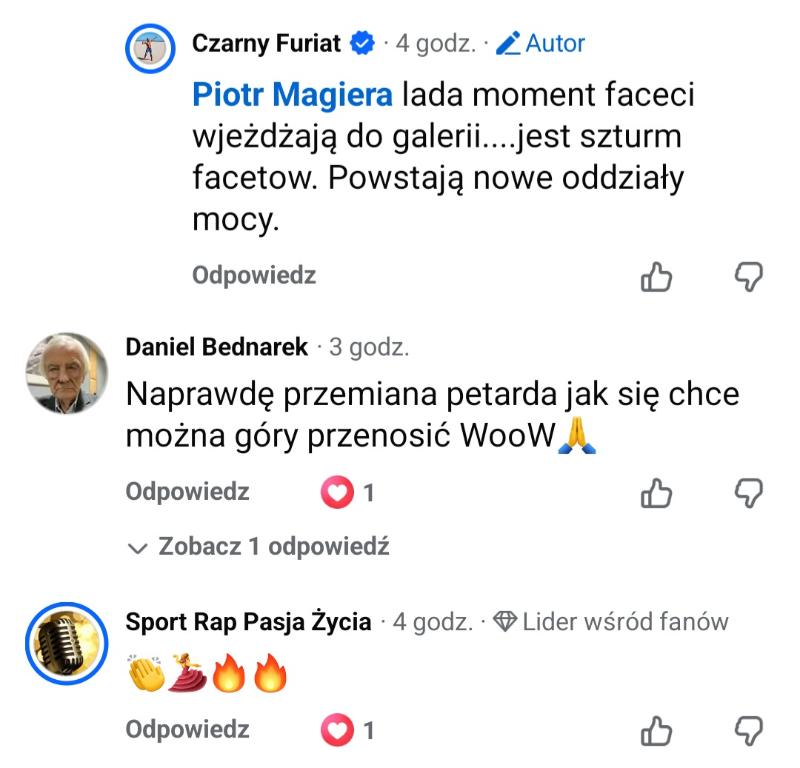Expand Zobacz 1 odpowiedź replies
The height and width of the screenshot is (768, 800).
pos(259,547)
